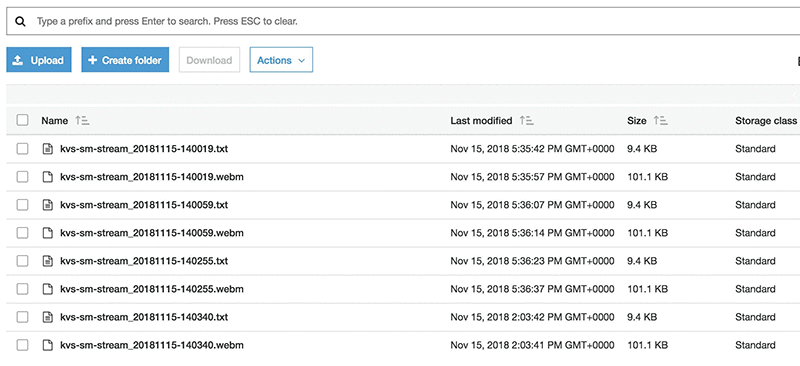Click the 9.4 KB size of 140019.txt

coord(642,149)
